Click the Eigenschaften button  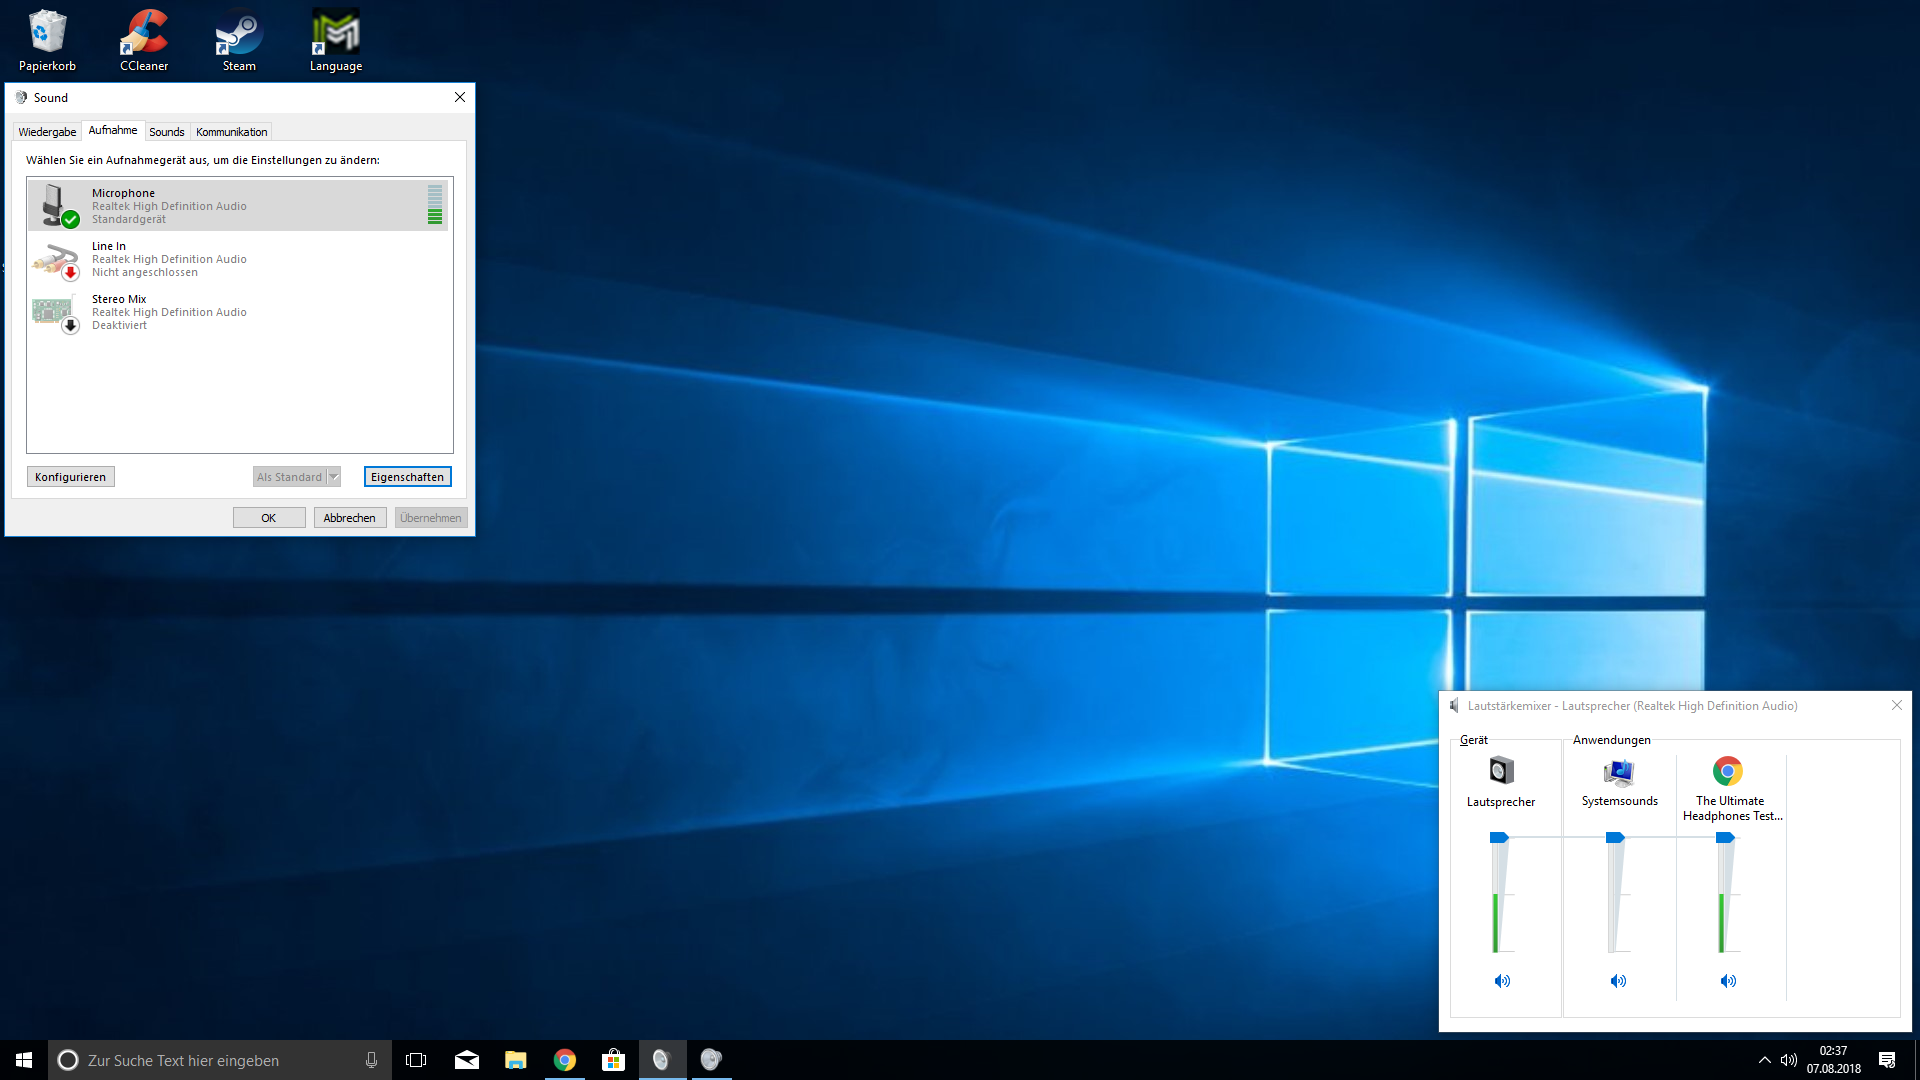coord(407,477)
